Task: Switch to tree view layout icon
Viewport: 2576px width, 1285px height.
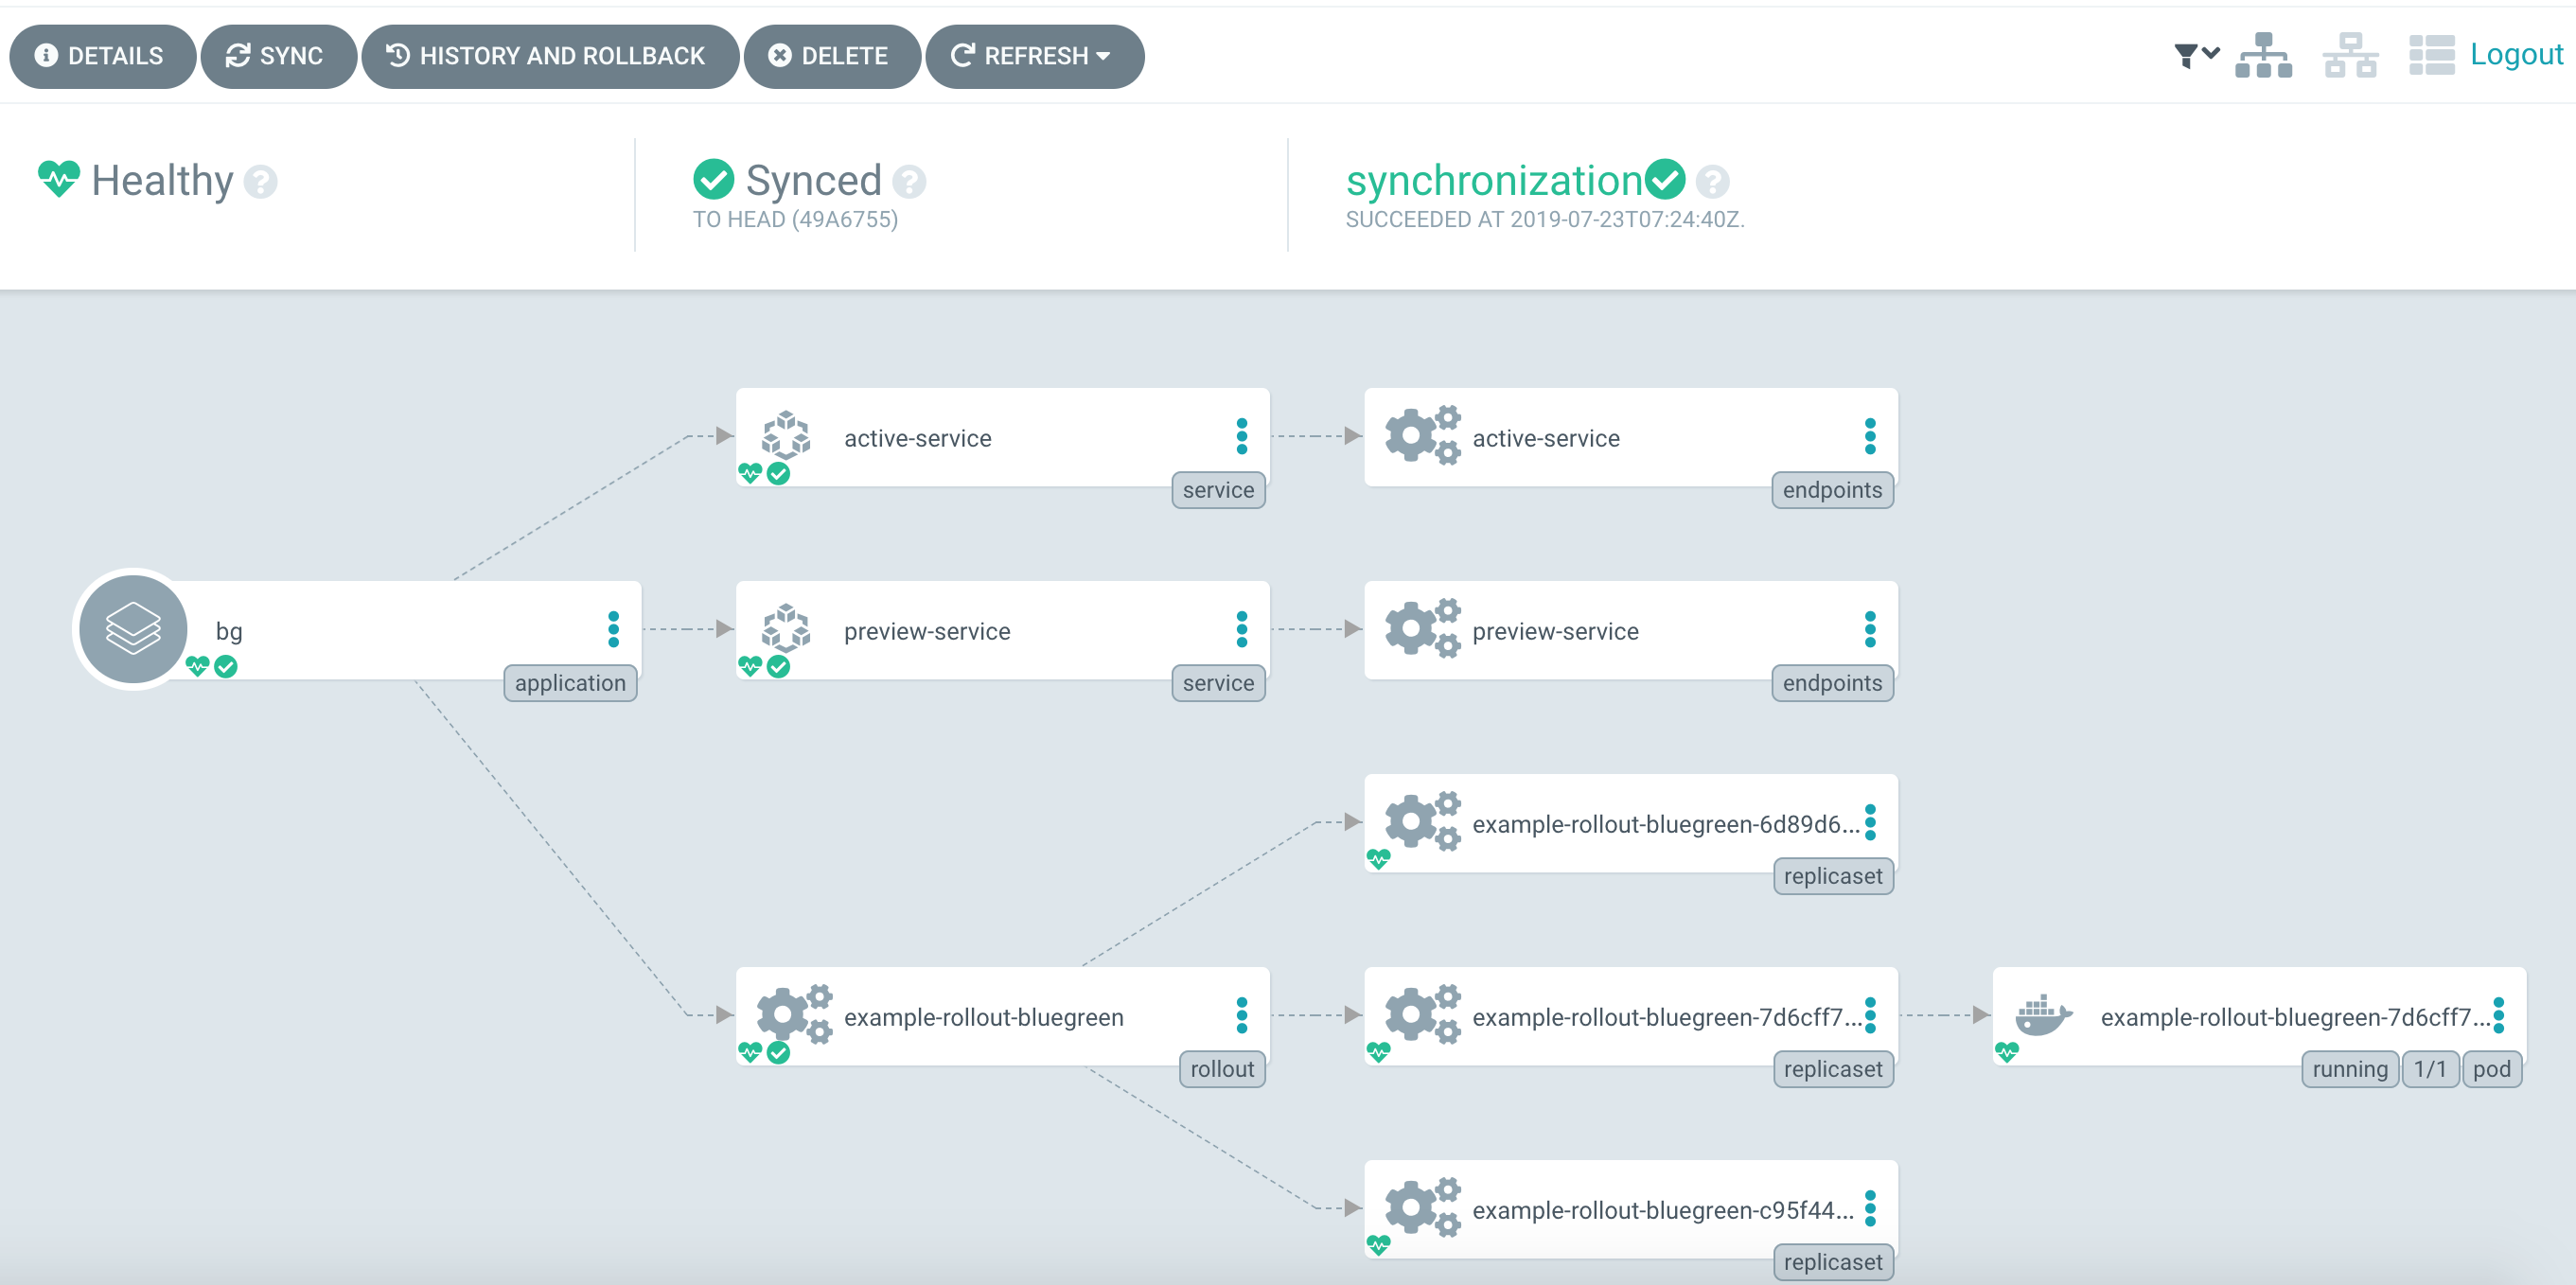Action: [x=2264, y=55]
